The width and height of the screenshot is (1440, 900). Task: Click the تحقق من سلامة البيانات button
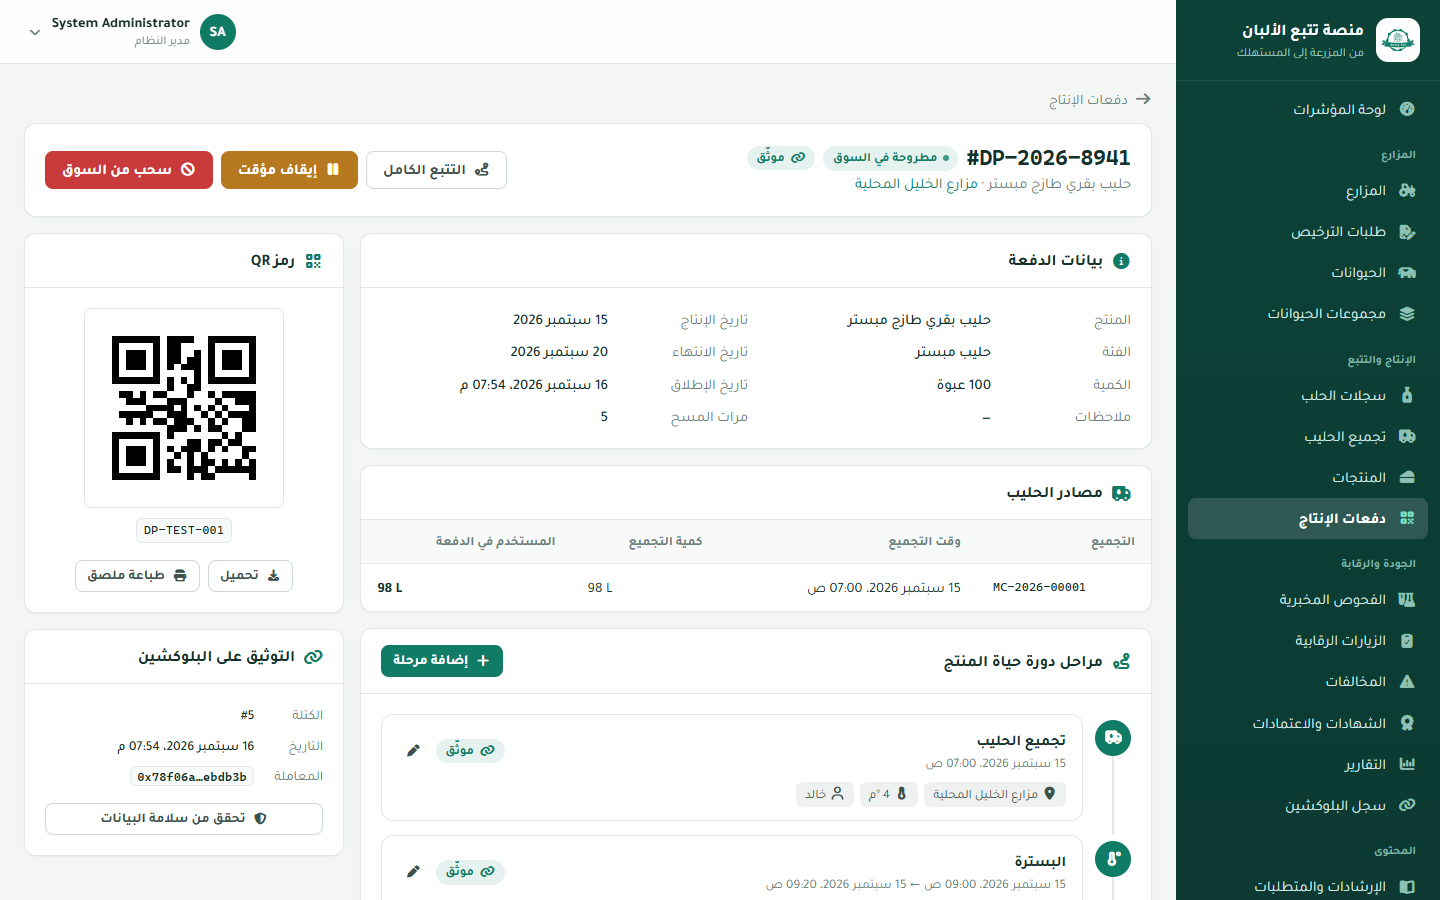point(184,818)
